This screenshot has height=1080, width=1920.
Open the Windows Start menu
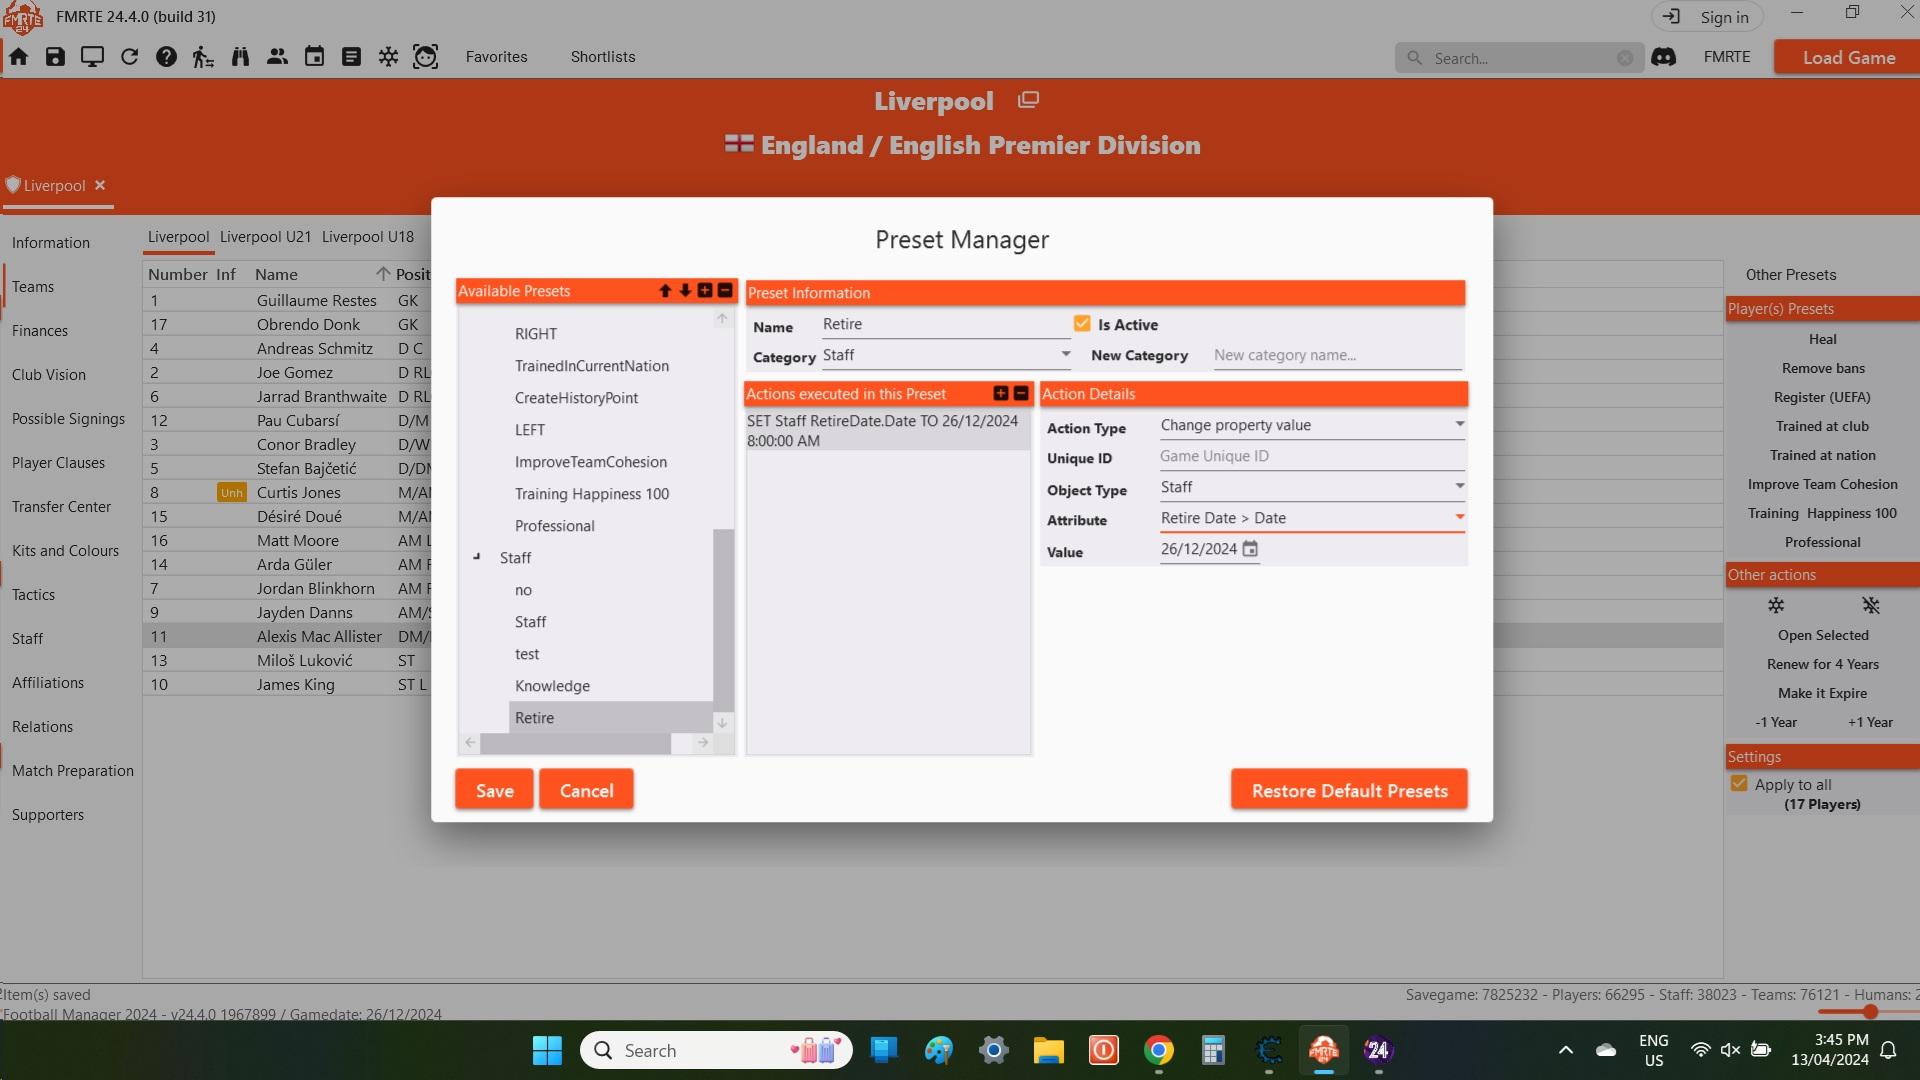547,1050
